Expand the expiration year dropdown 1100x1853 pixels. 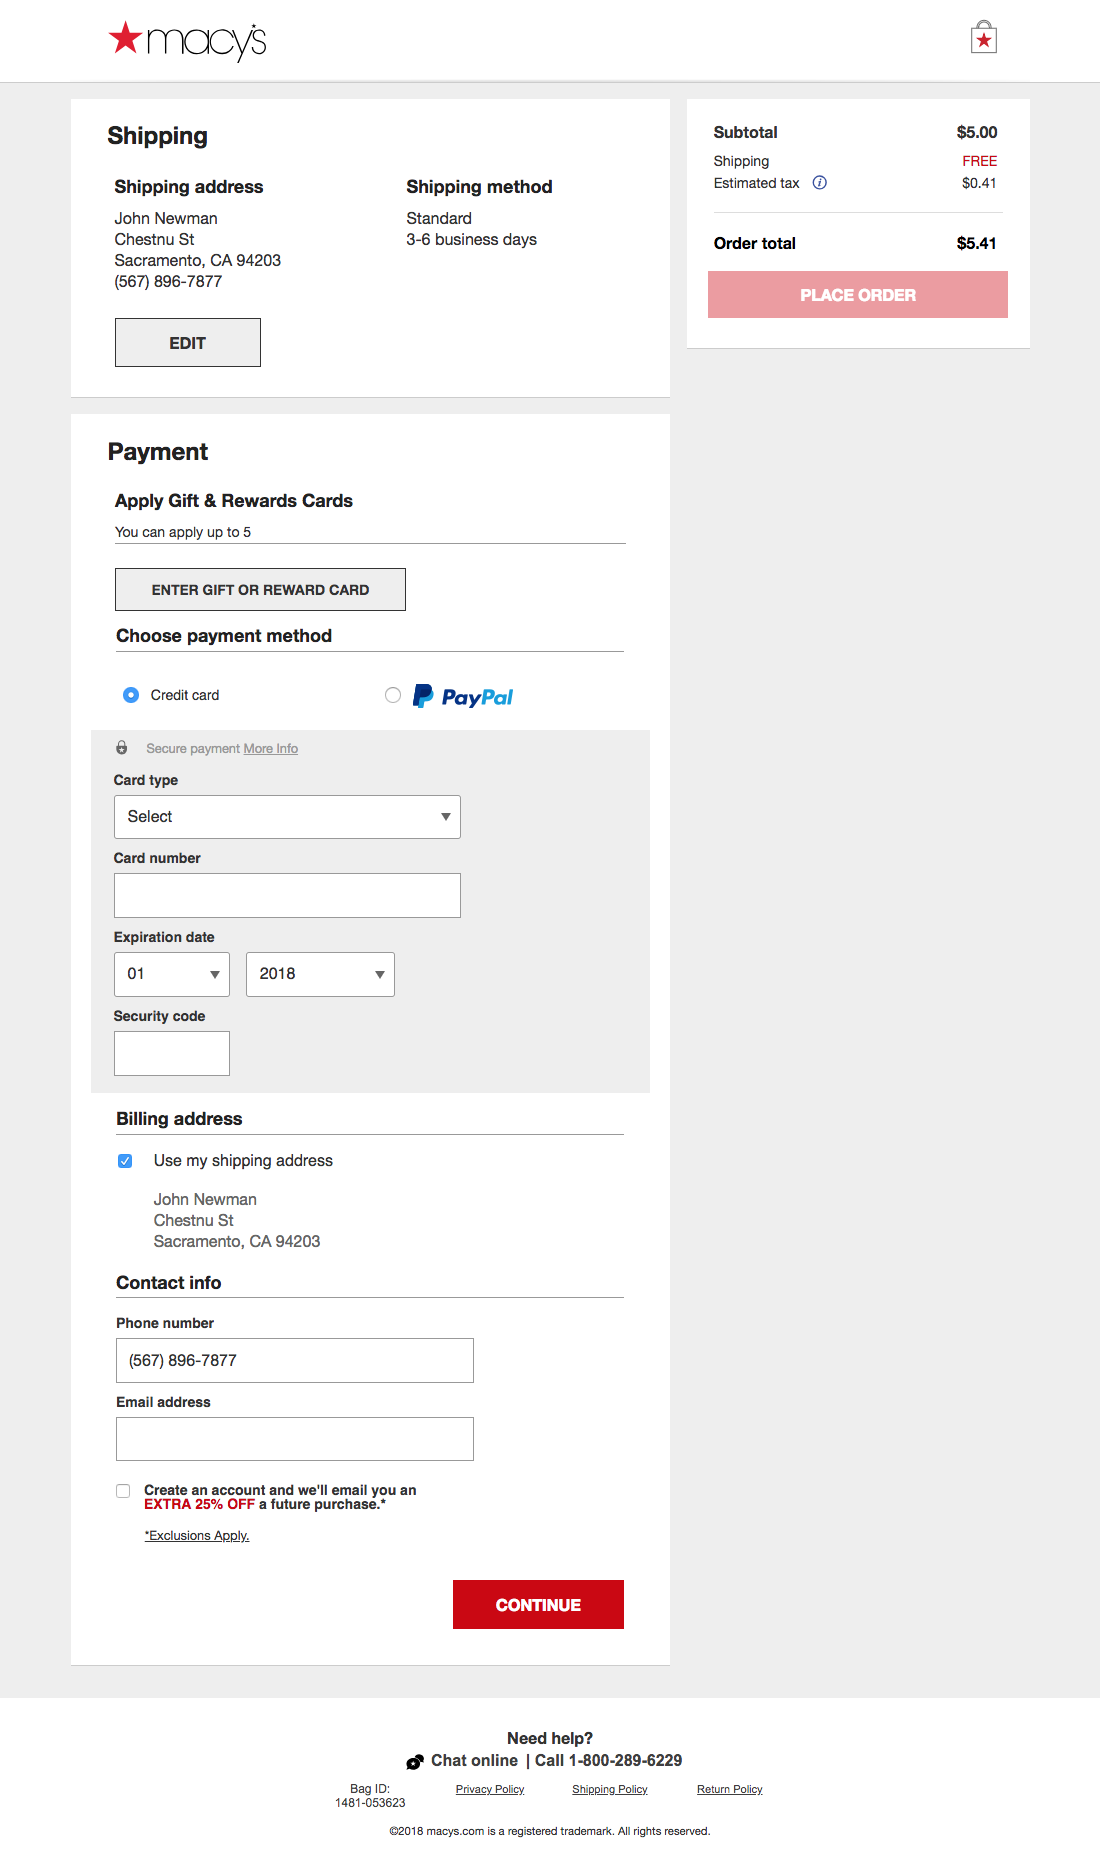(x=320, y=974)
